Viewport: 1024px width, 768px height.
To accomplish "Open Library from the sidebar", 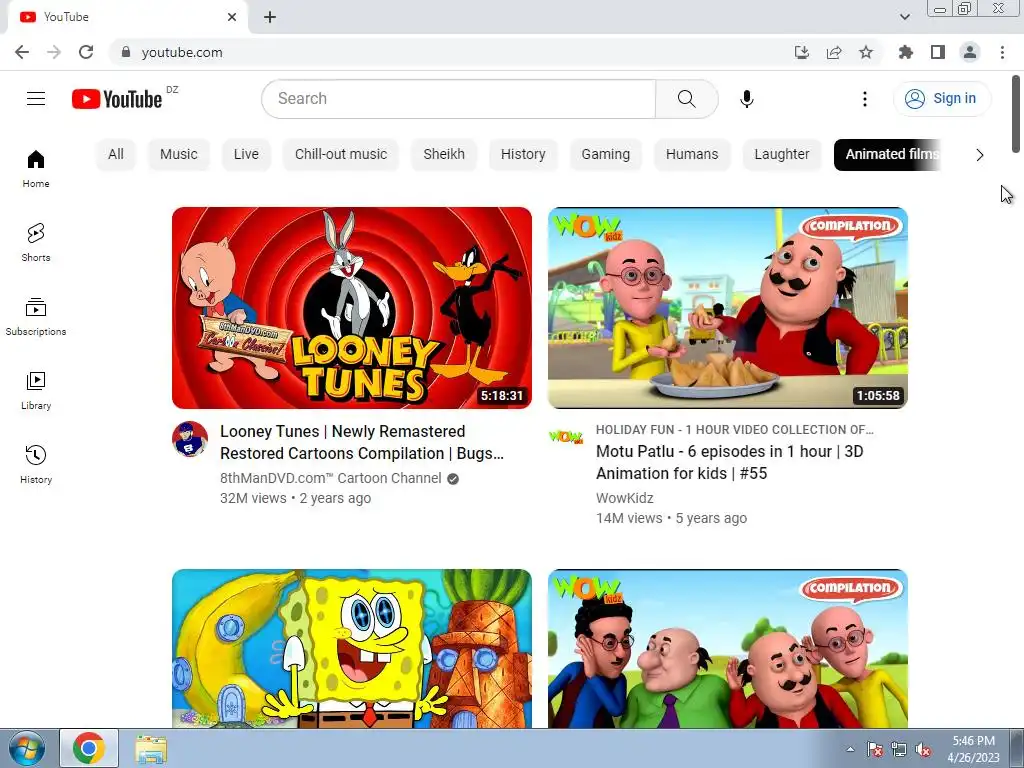I will (36, 391).
